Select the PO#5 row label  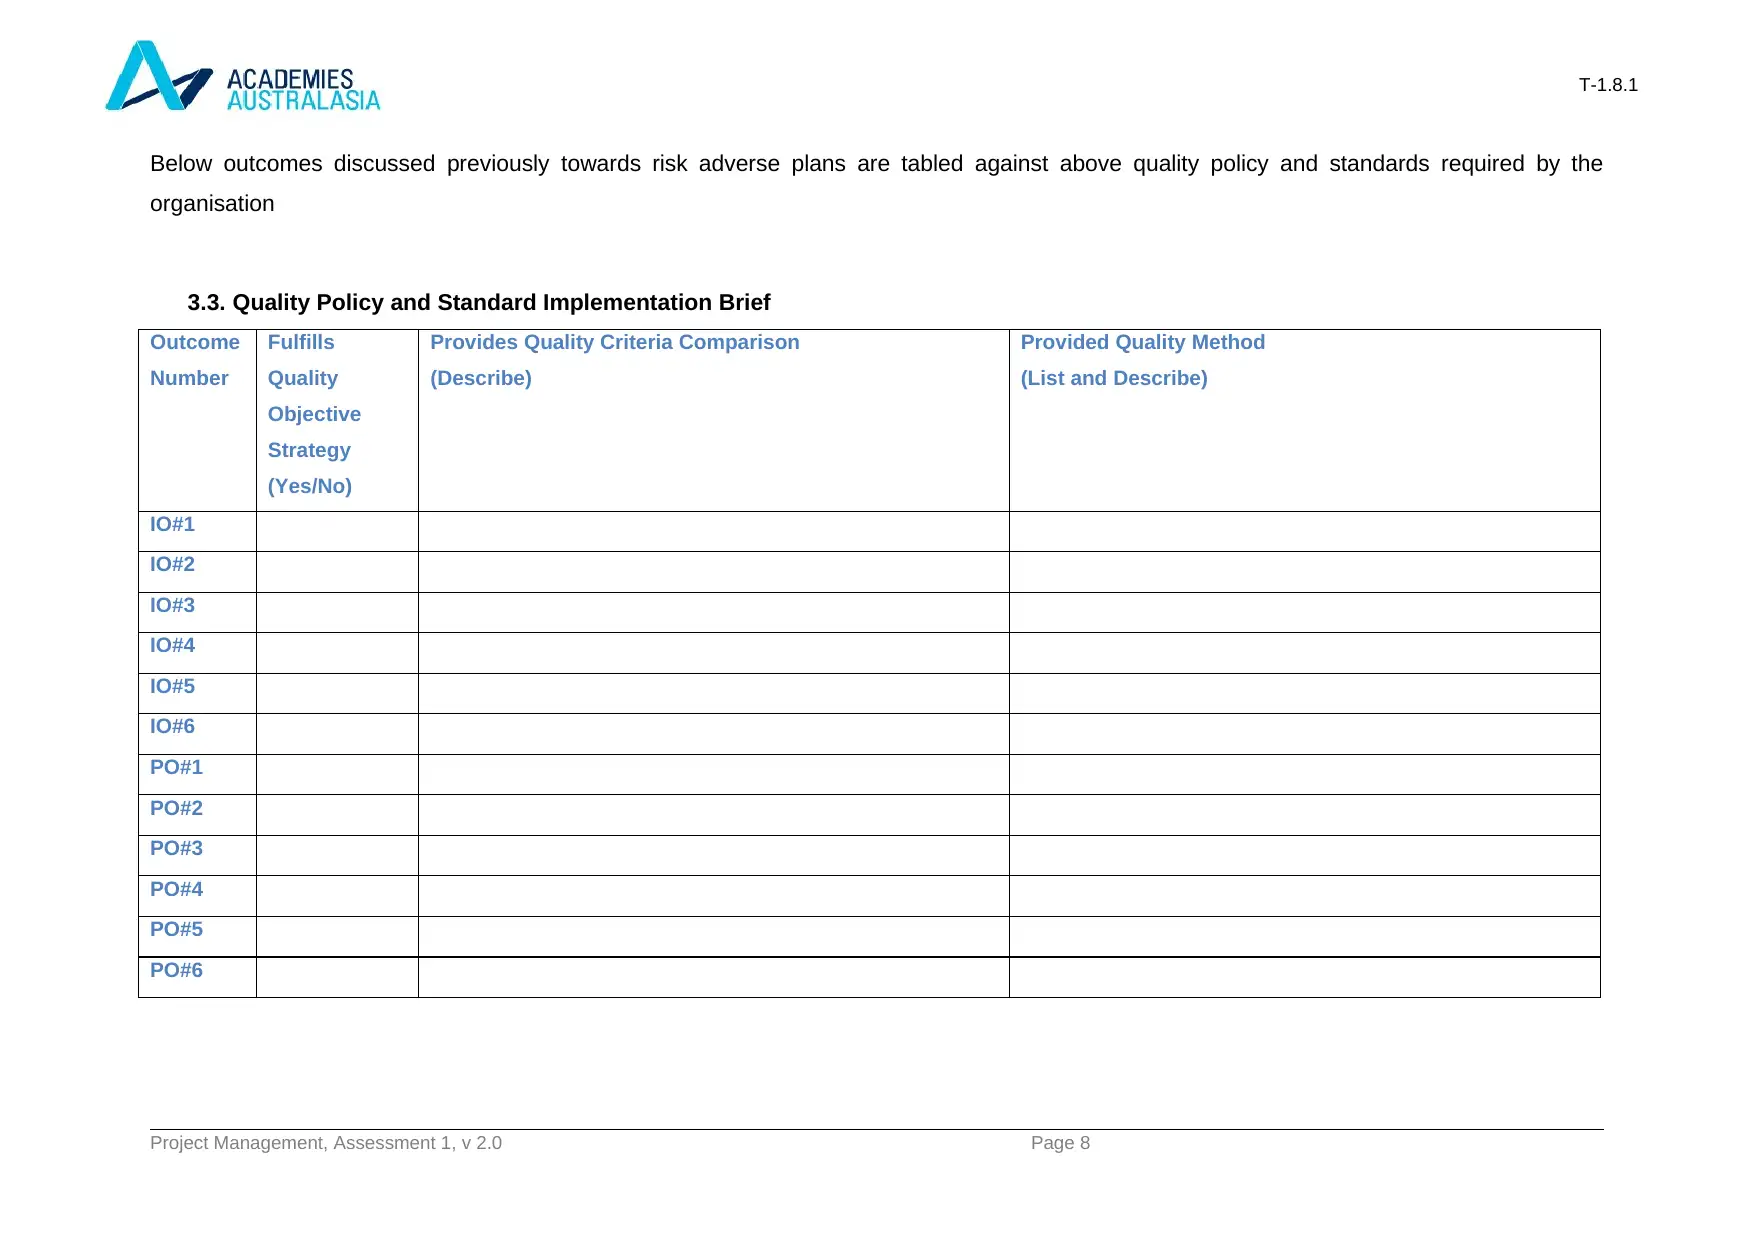176,929
